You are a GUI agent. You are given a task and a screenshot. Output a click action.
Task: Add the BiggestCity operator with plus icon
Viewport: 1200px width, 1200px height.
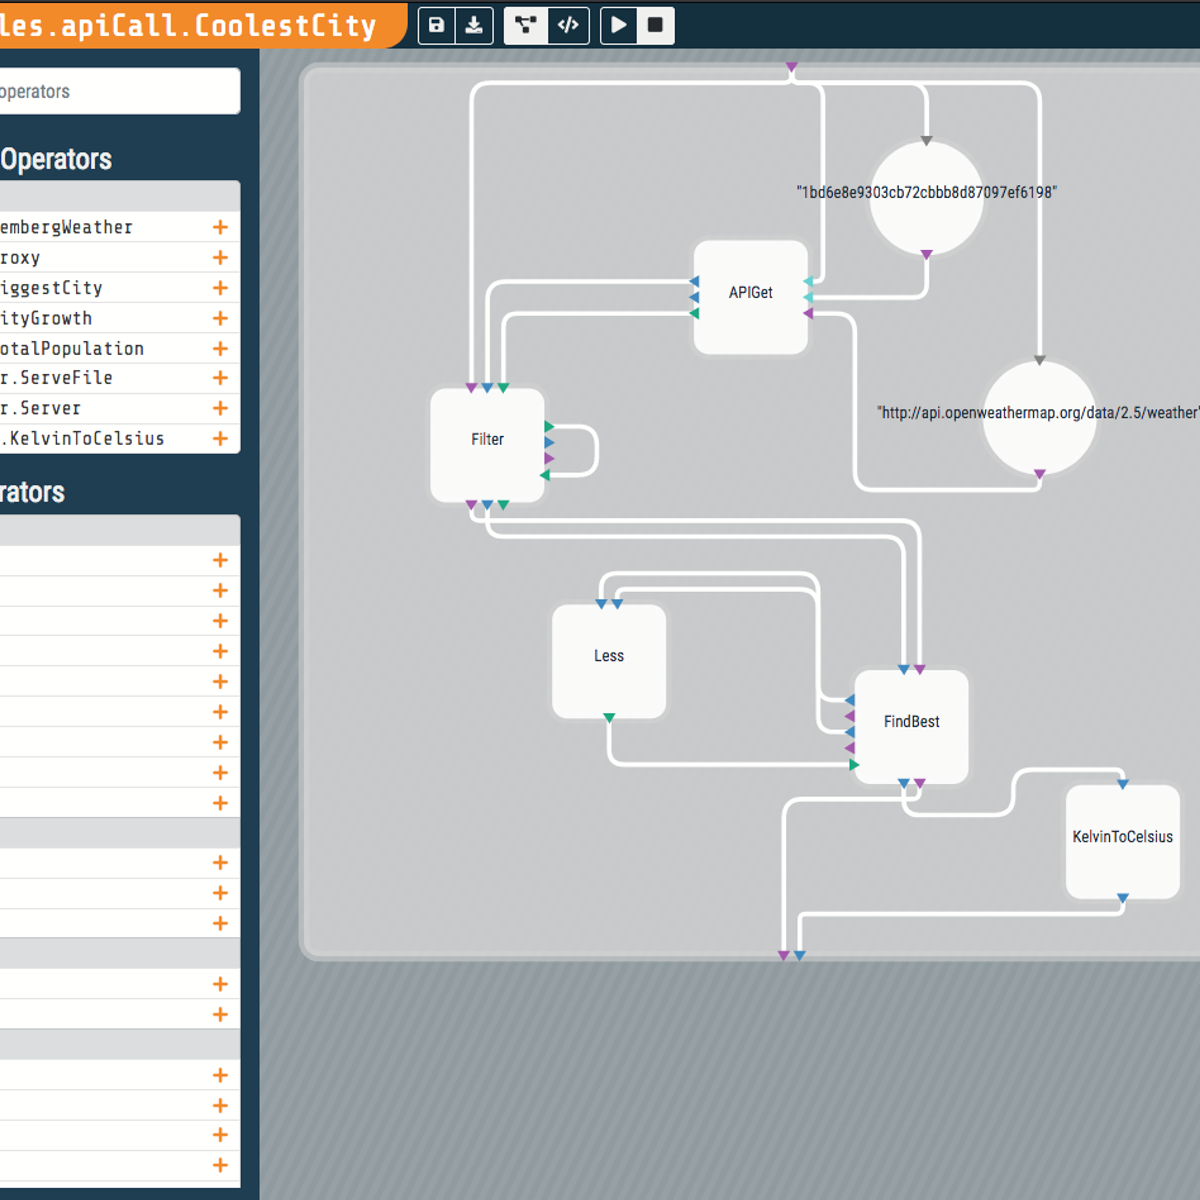[x=220, y=288]
